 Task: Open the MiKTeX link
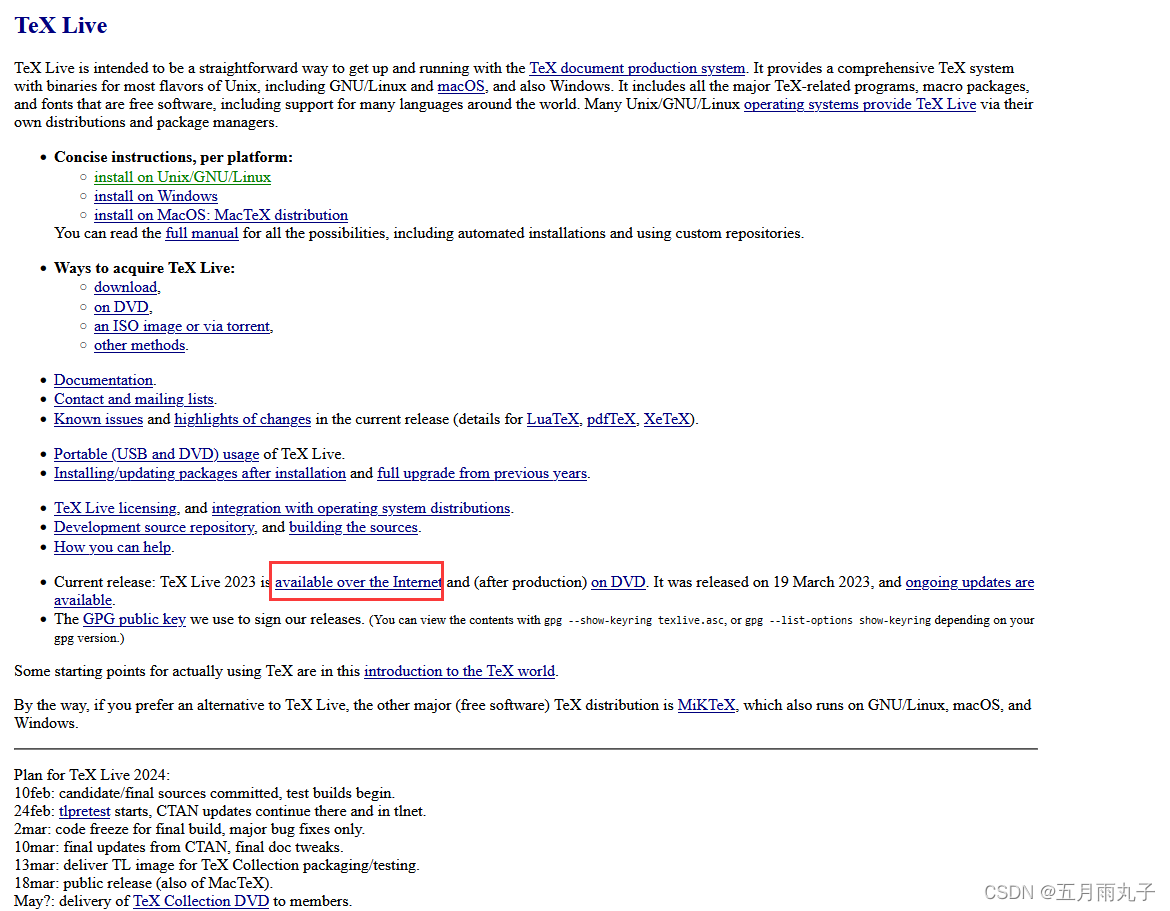[x=707, y=705]
